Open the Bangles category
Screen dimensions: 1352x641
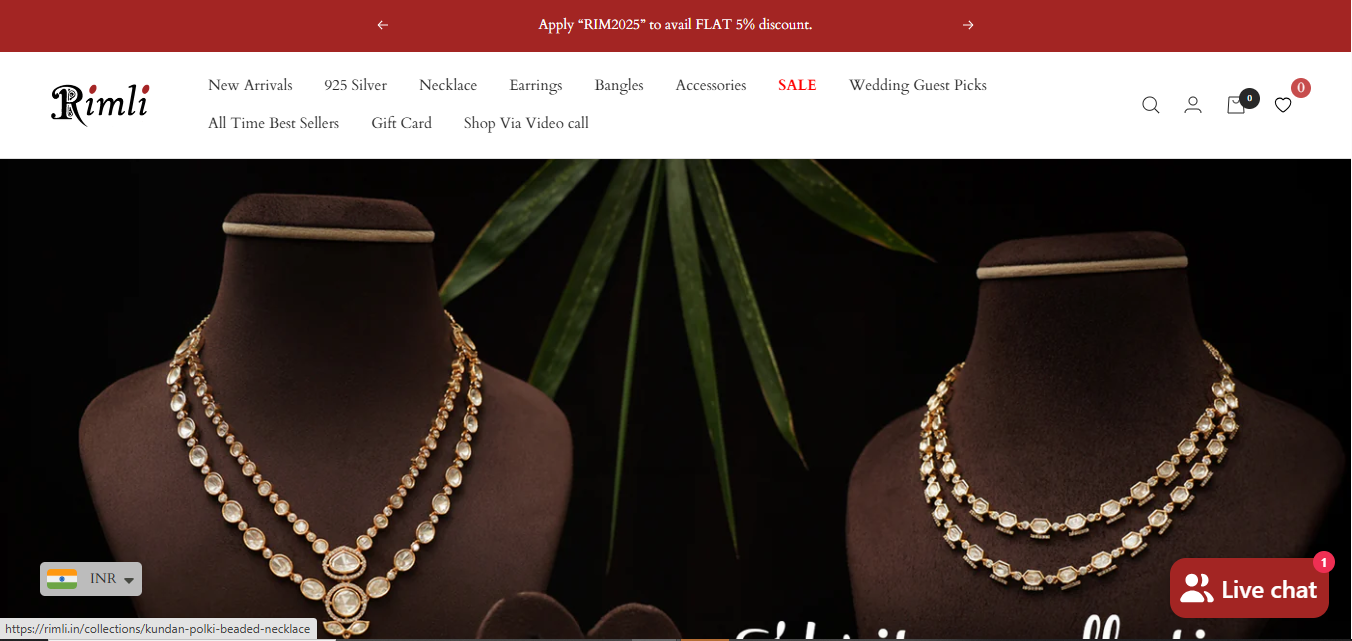[619, 86]
